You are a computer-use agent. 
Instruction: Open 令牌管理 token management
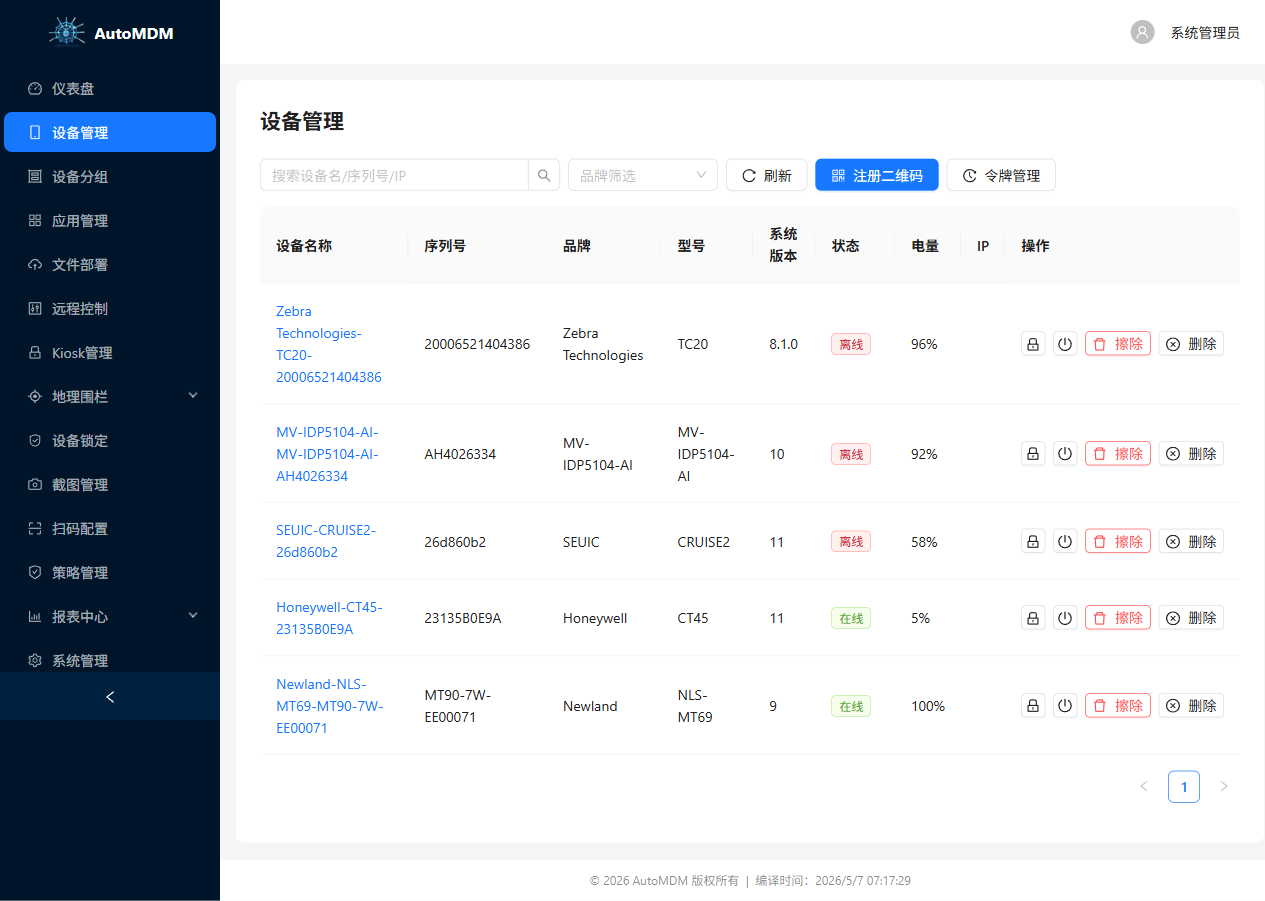1001,175
